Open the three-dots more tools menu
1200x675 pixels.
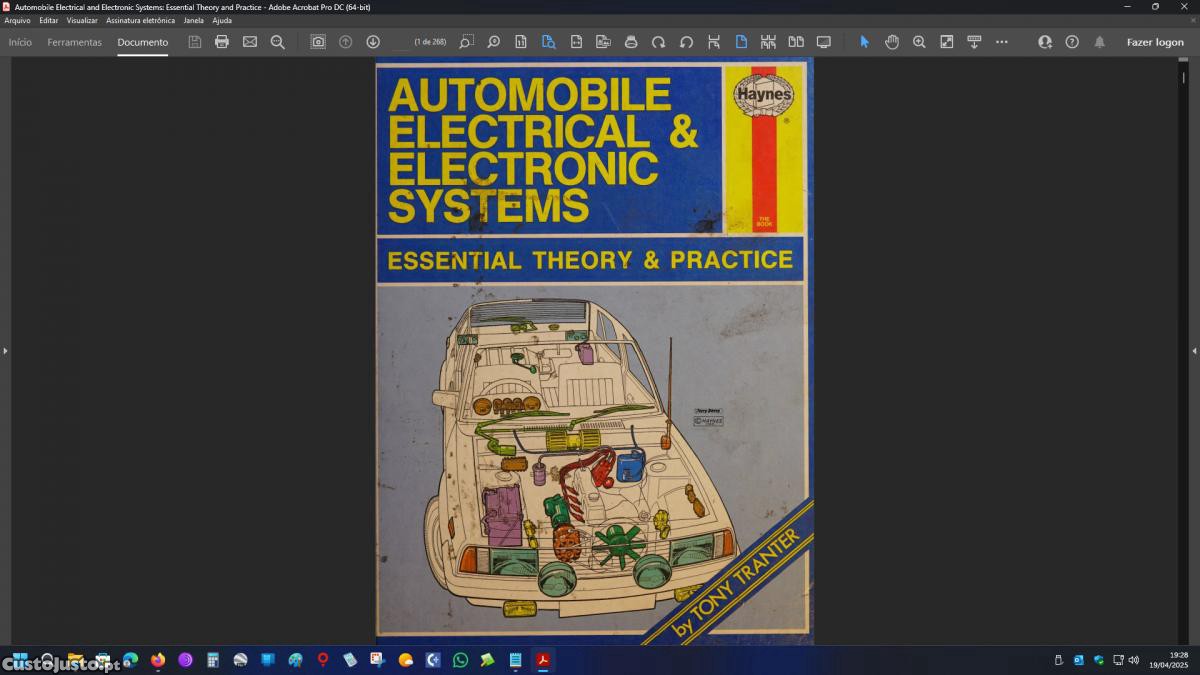pos(1002,42)
